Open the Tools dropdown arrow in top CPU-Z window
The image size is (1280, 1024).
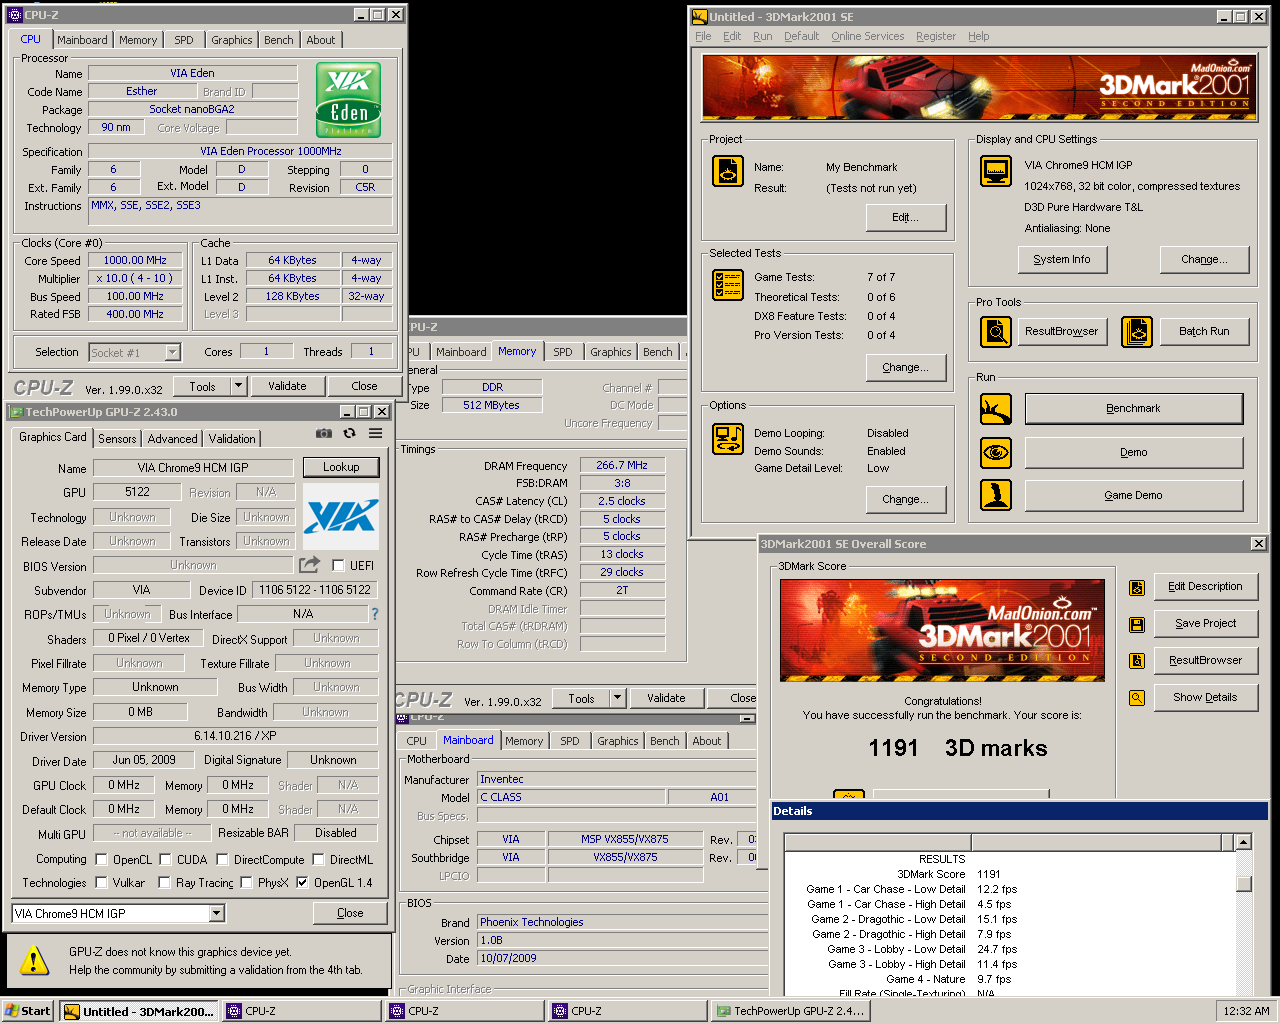(x=238, y=386)
